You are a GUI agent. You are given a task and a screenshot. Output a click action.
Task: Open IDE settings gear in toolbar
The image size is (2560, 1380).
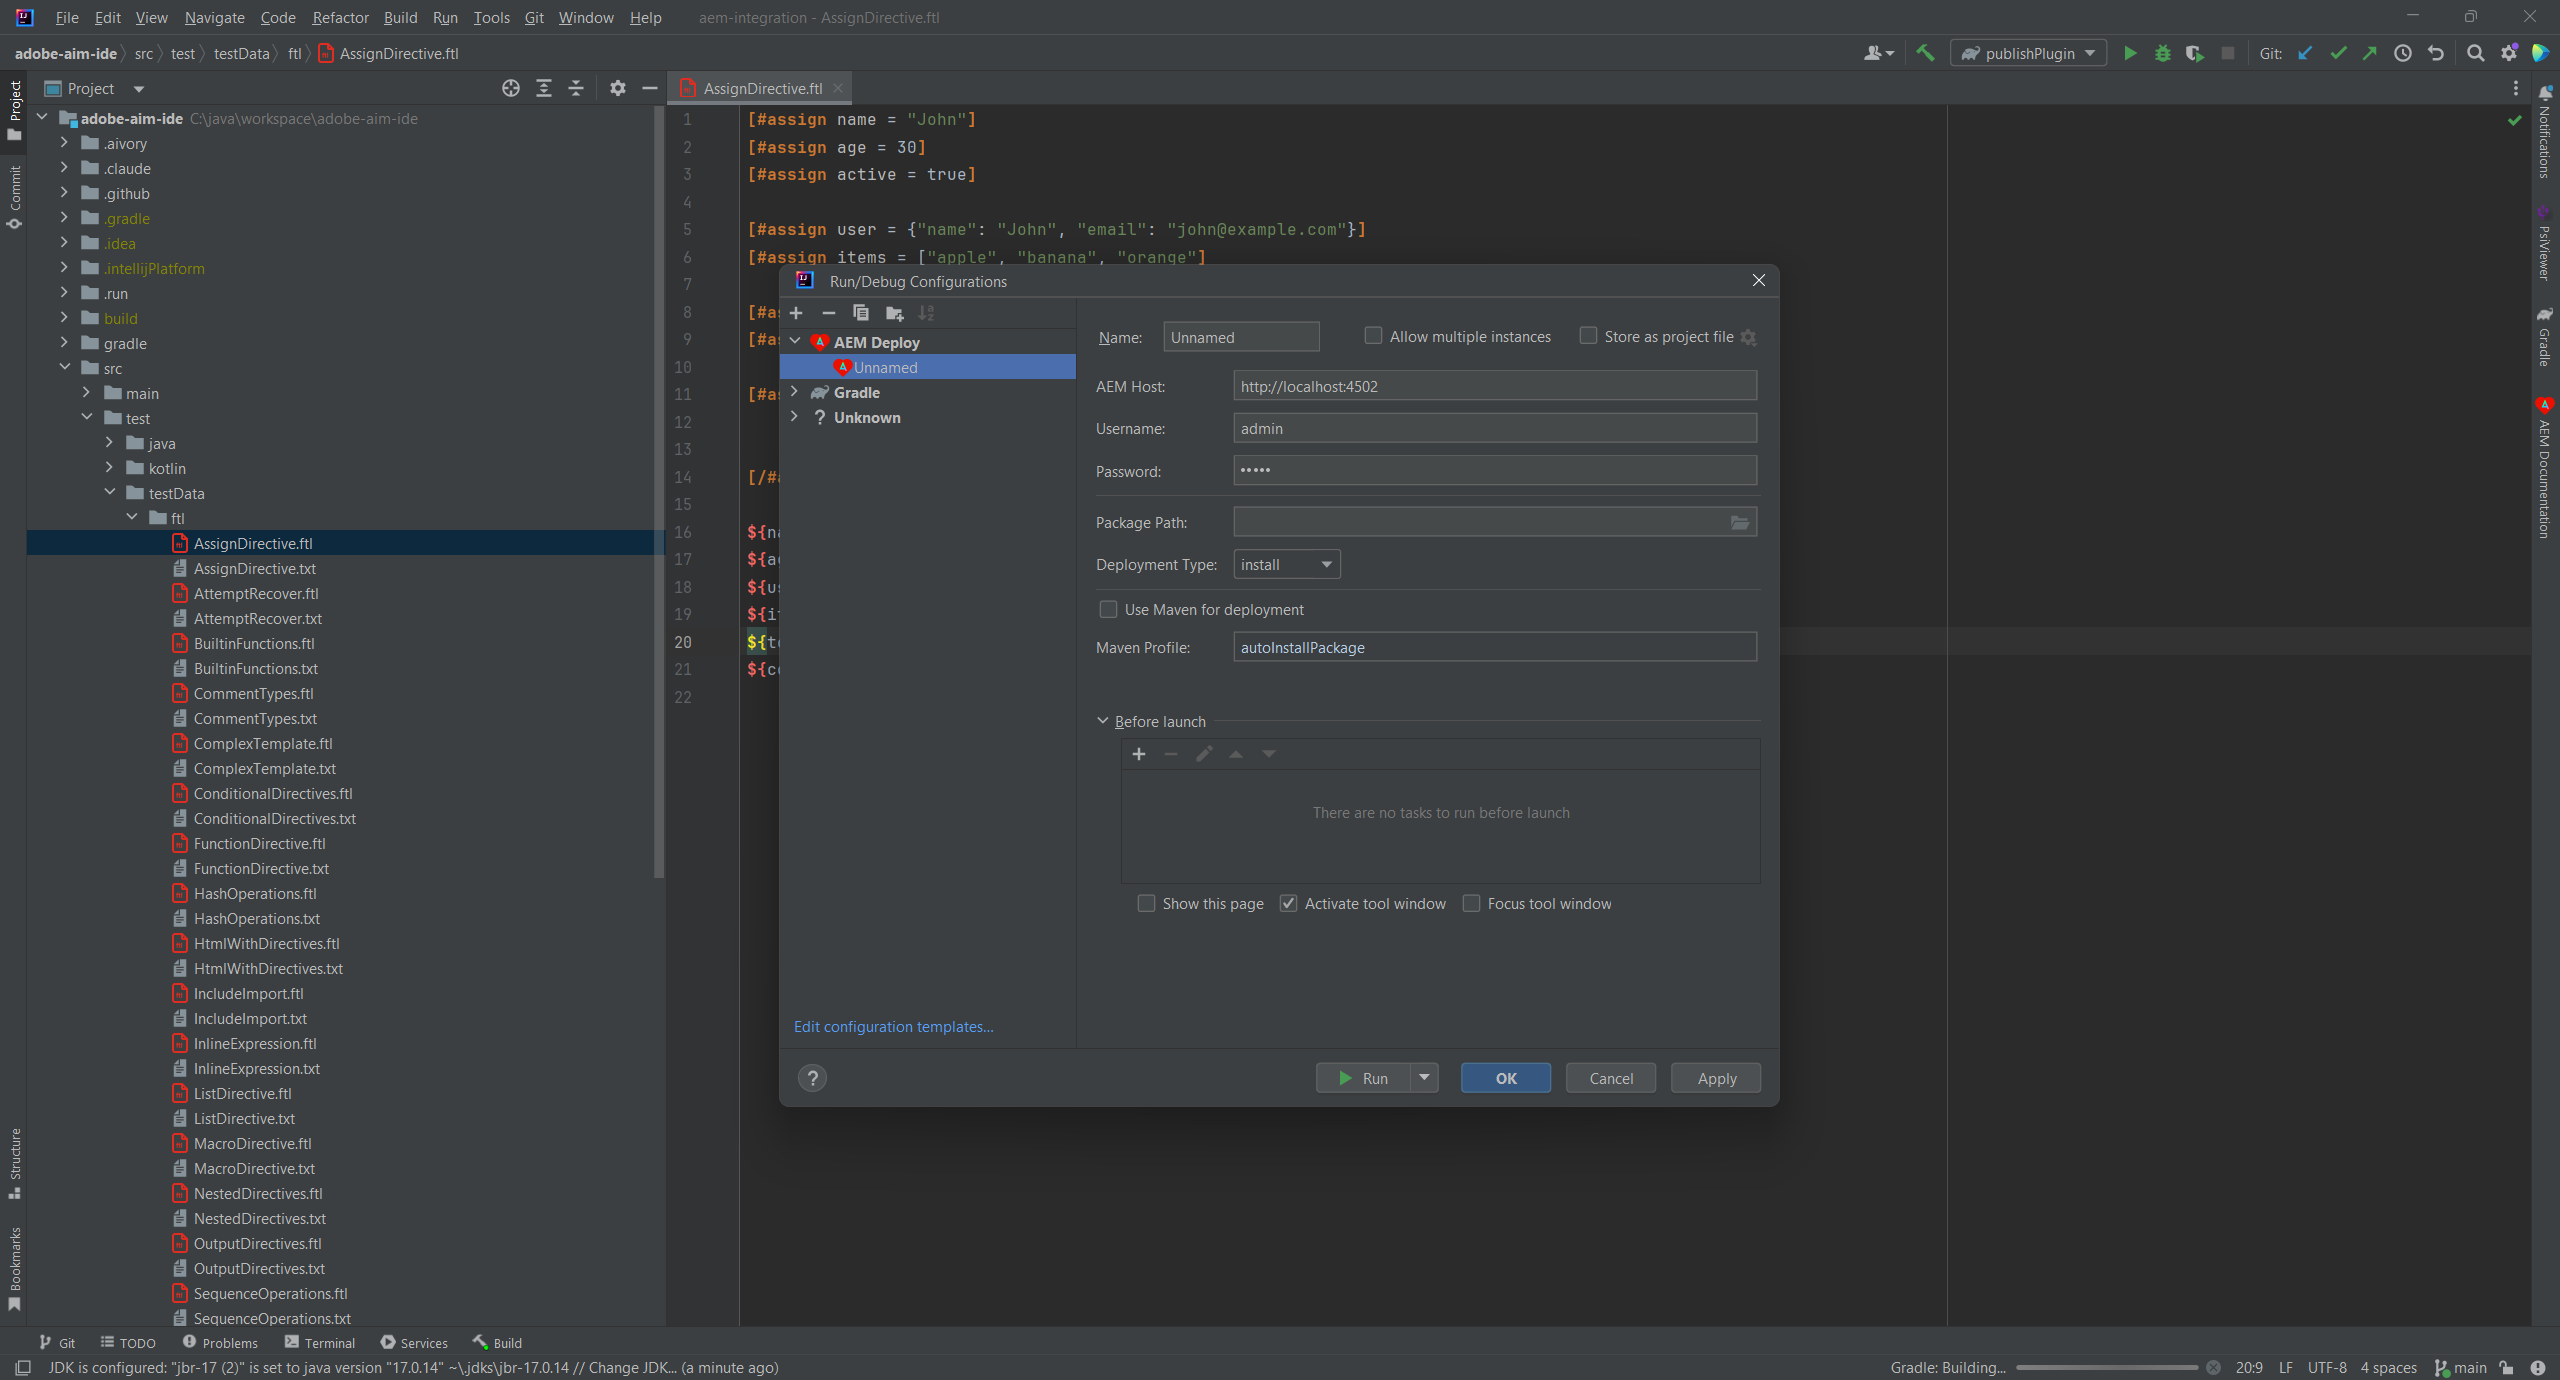tap(2508, 53)
